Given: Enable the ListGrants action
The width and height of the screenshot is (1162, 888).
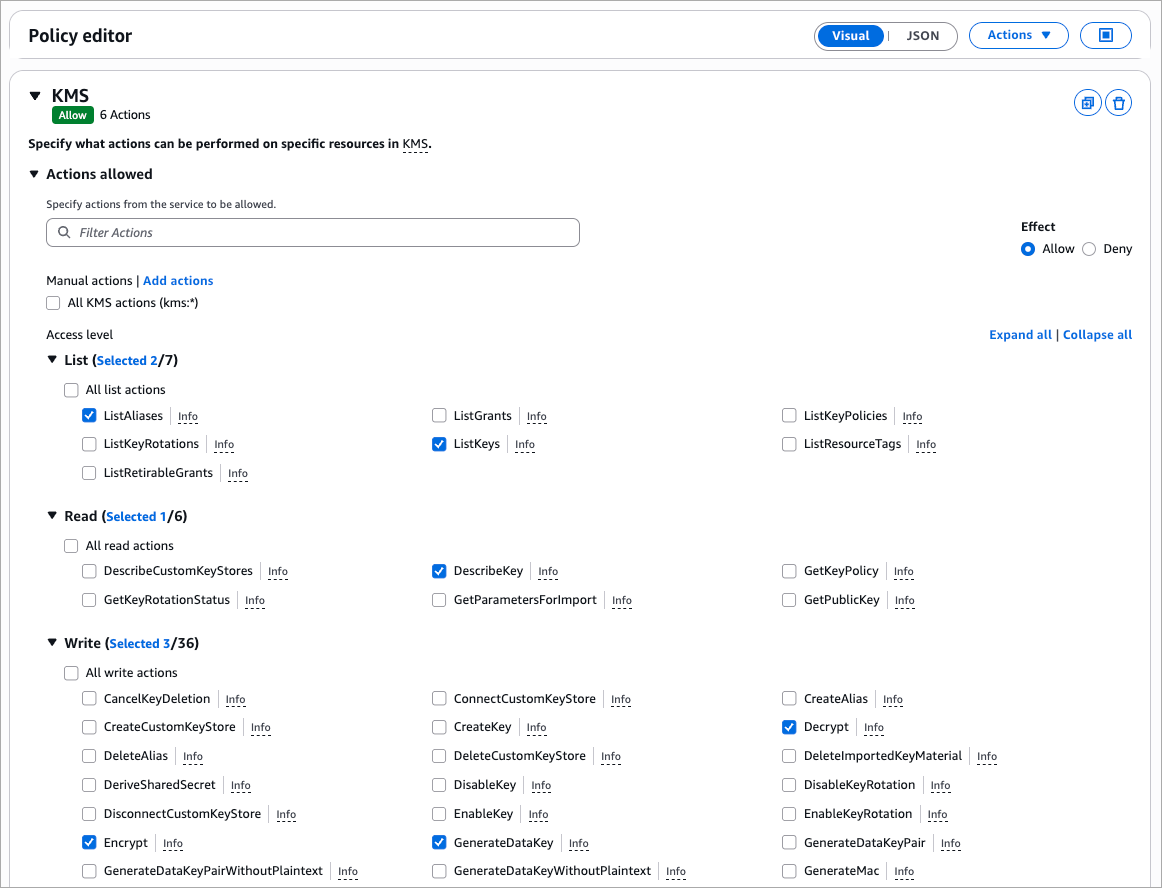Looking at the screenshot, I should pos(439,415).
